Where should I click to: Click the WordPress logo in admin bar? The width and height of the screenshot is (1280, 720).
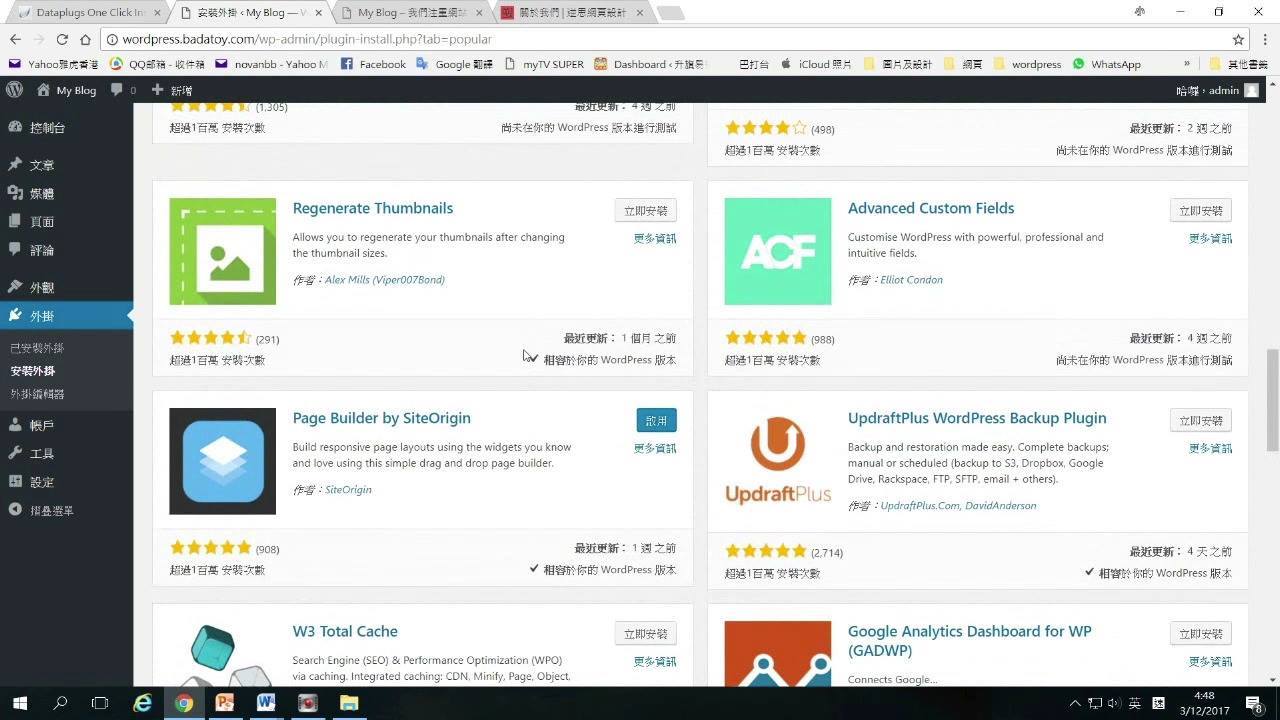(x=14, y=90)
